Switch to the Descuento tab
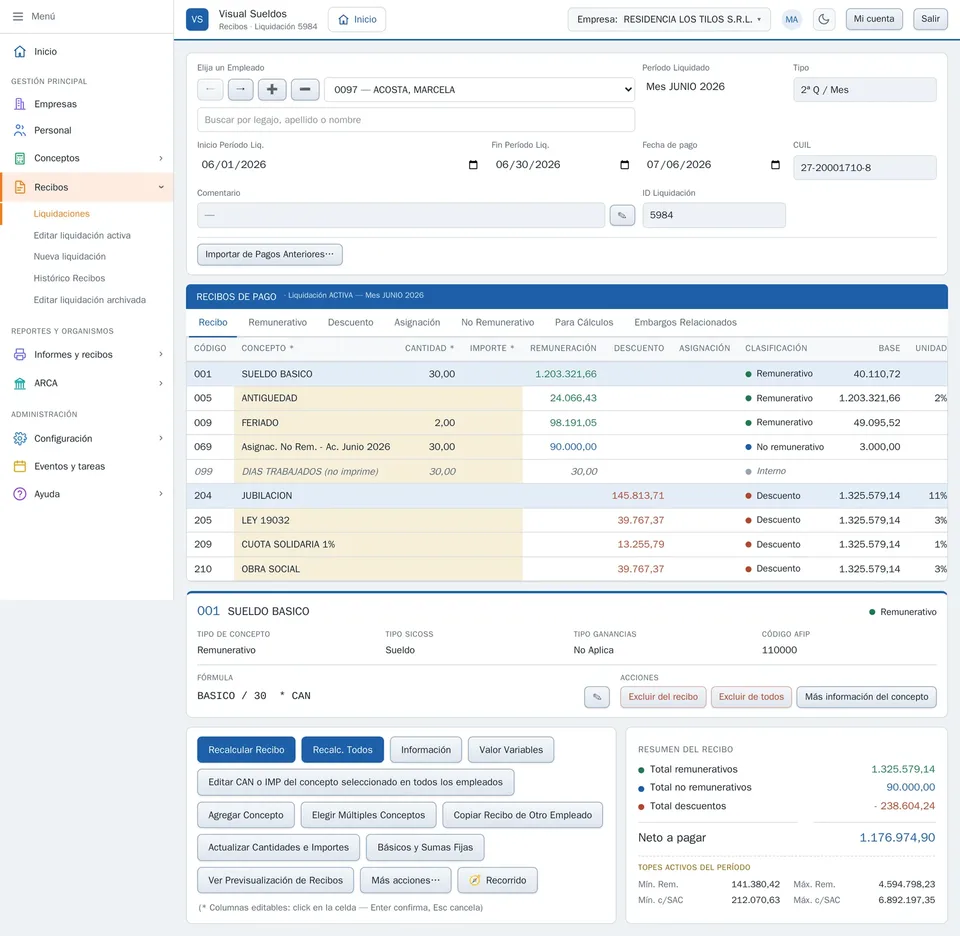Viewport: 960px width, 936px height. click(x=350, y=323)
